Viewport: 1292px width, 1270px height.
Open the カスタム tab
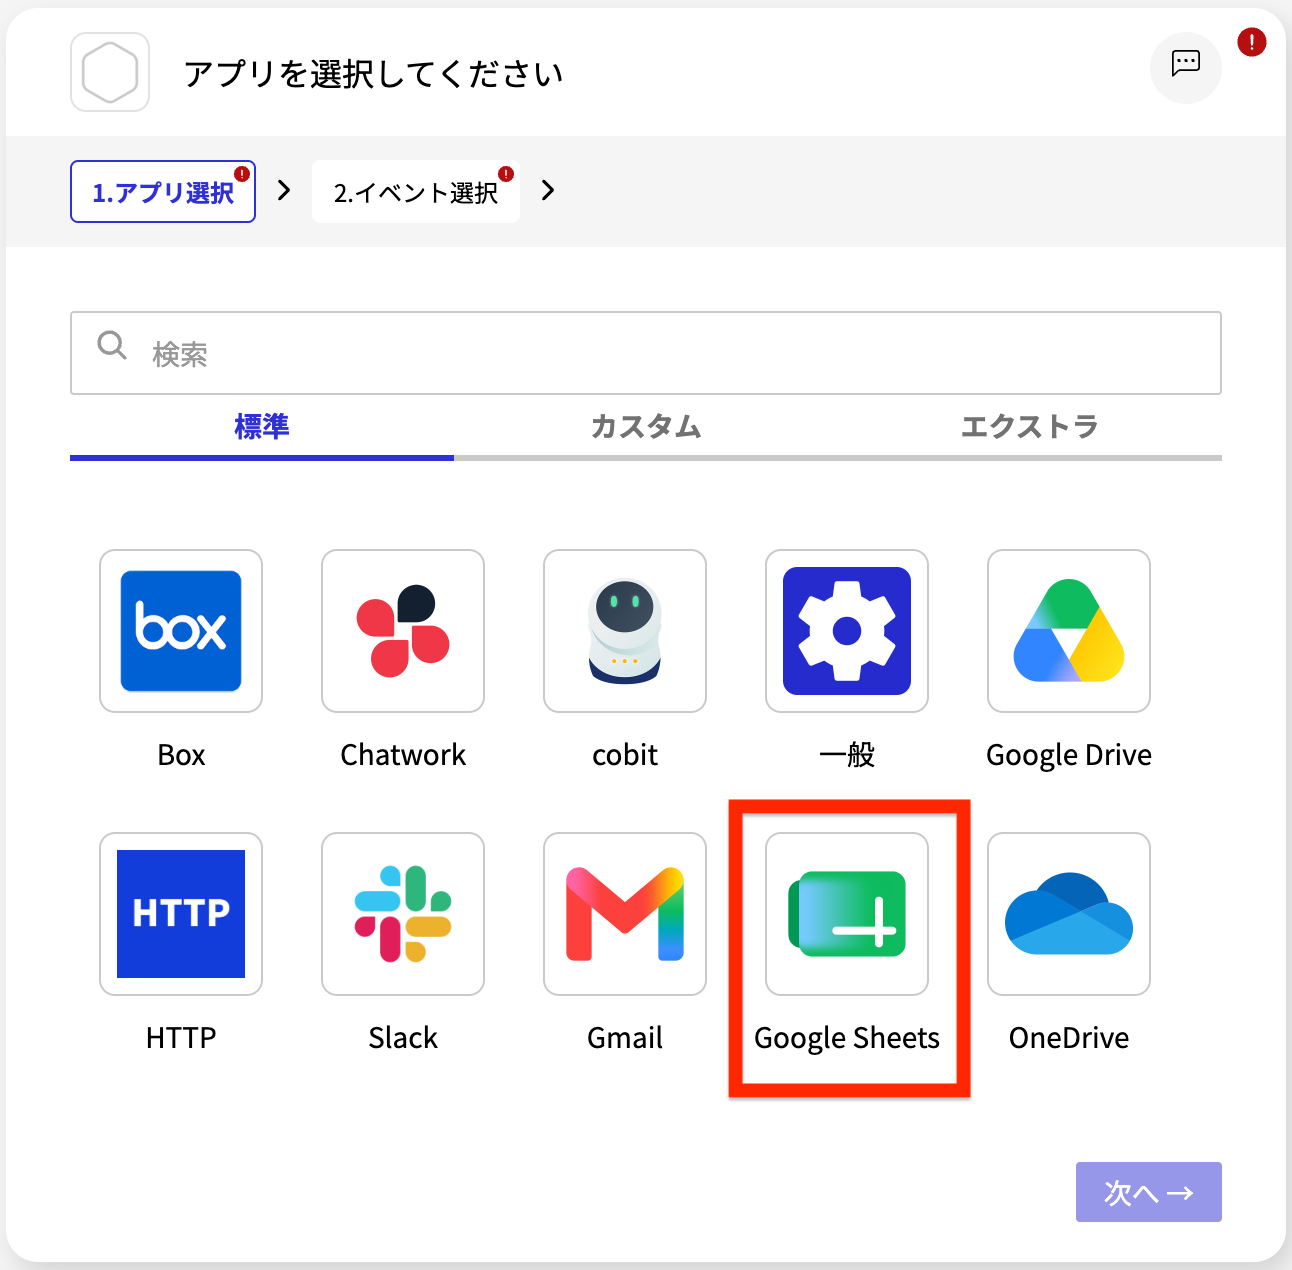[x=646, y=427]
